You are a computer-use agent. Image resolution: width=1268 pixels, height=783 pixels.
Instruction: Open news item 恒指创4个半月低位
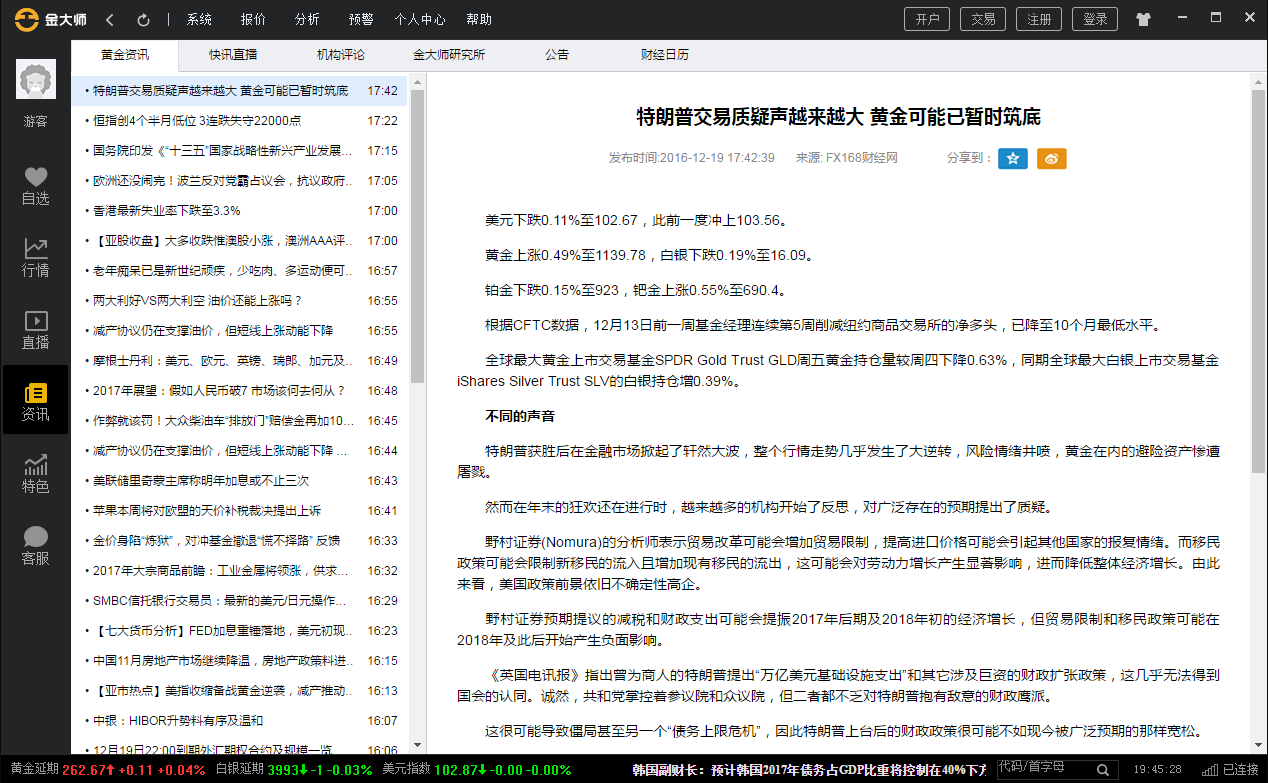point(239,121)
